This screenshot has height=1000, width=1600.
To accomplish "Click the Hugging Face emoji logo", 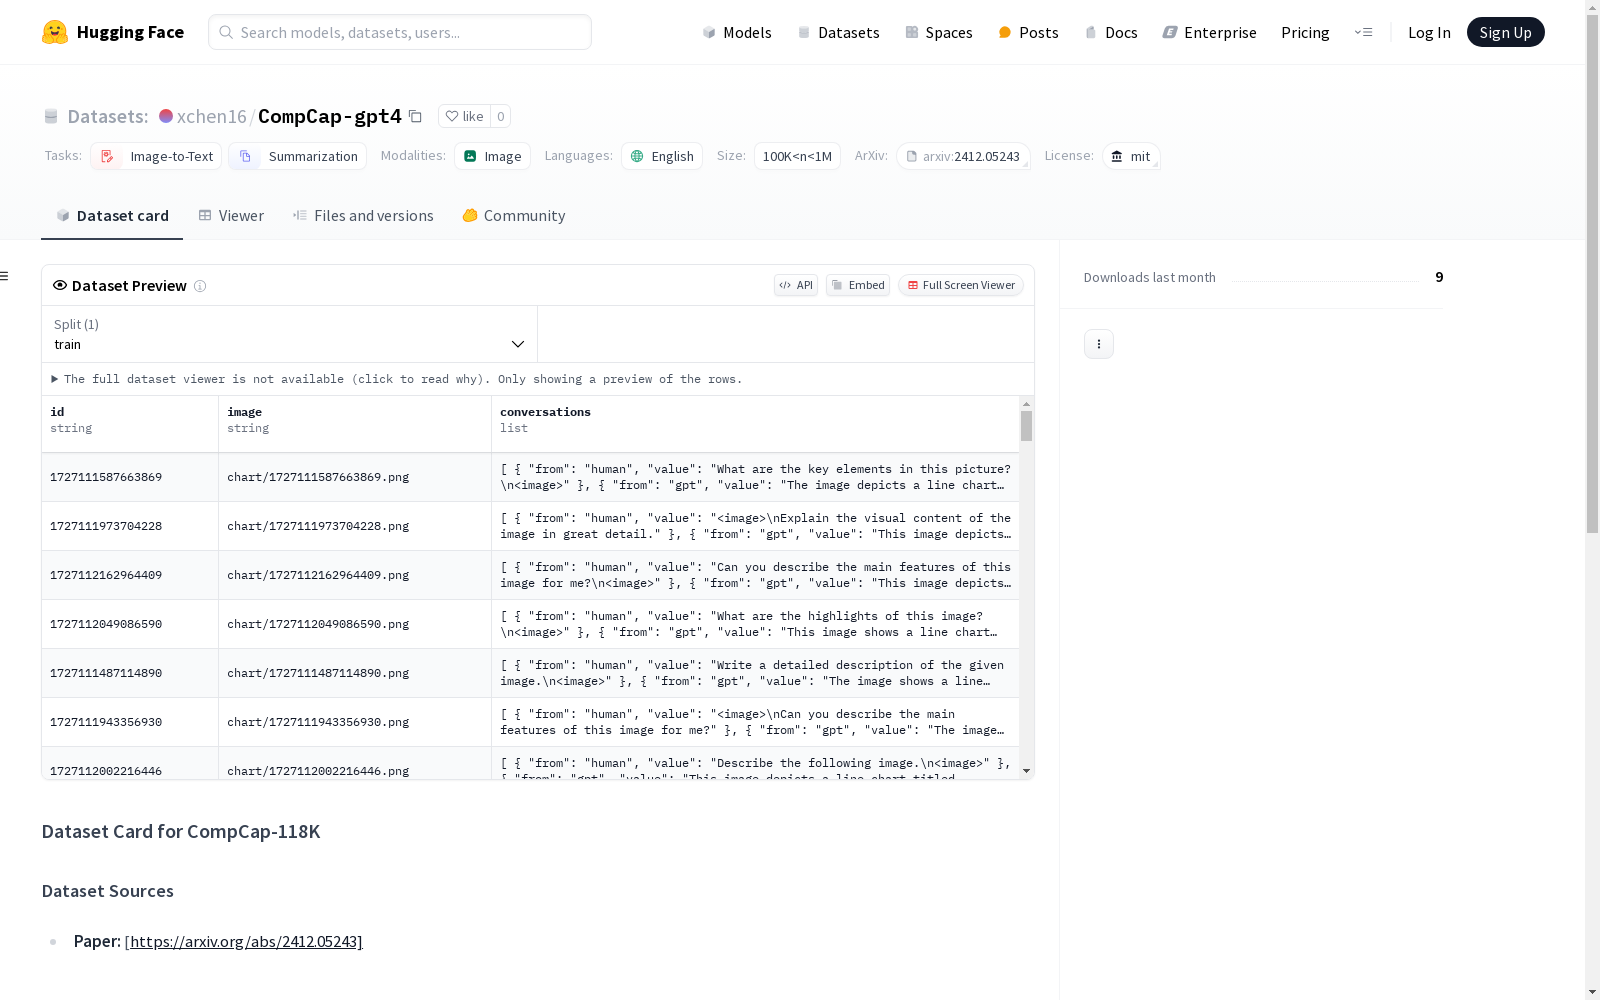I will point(55,32).
